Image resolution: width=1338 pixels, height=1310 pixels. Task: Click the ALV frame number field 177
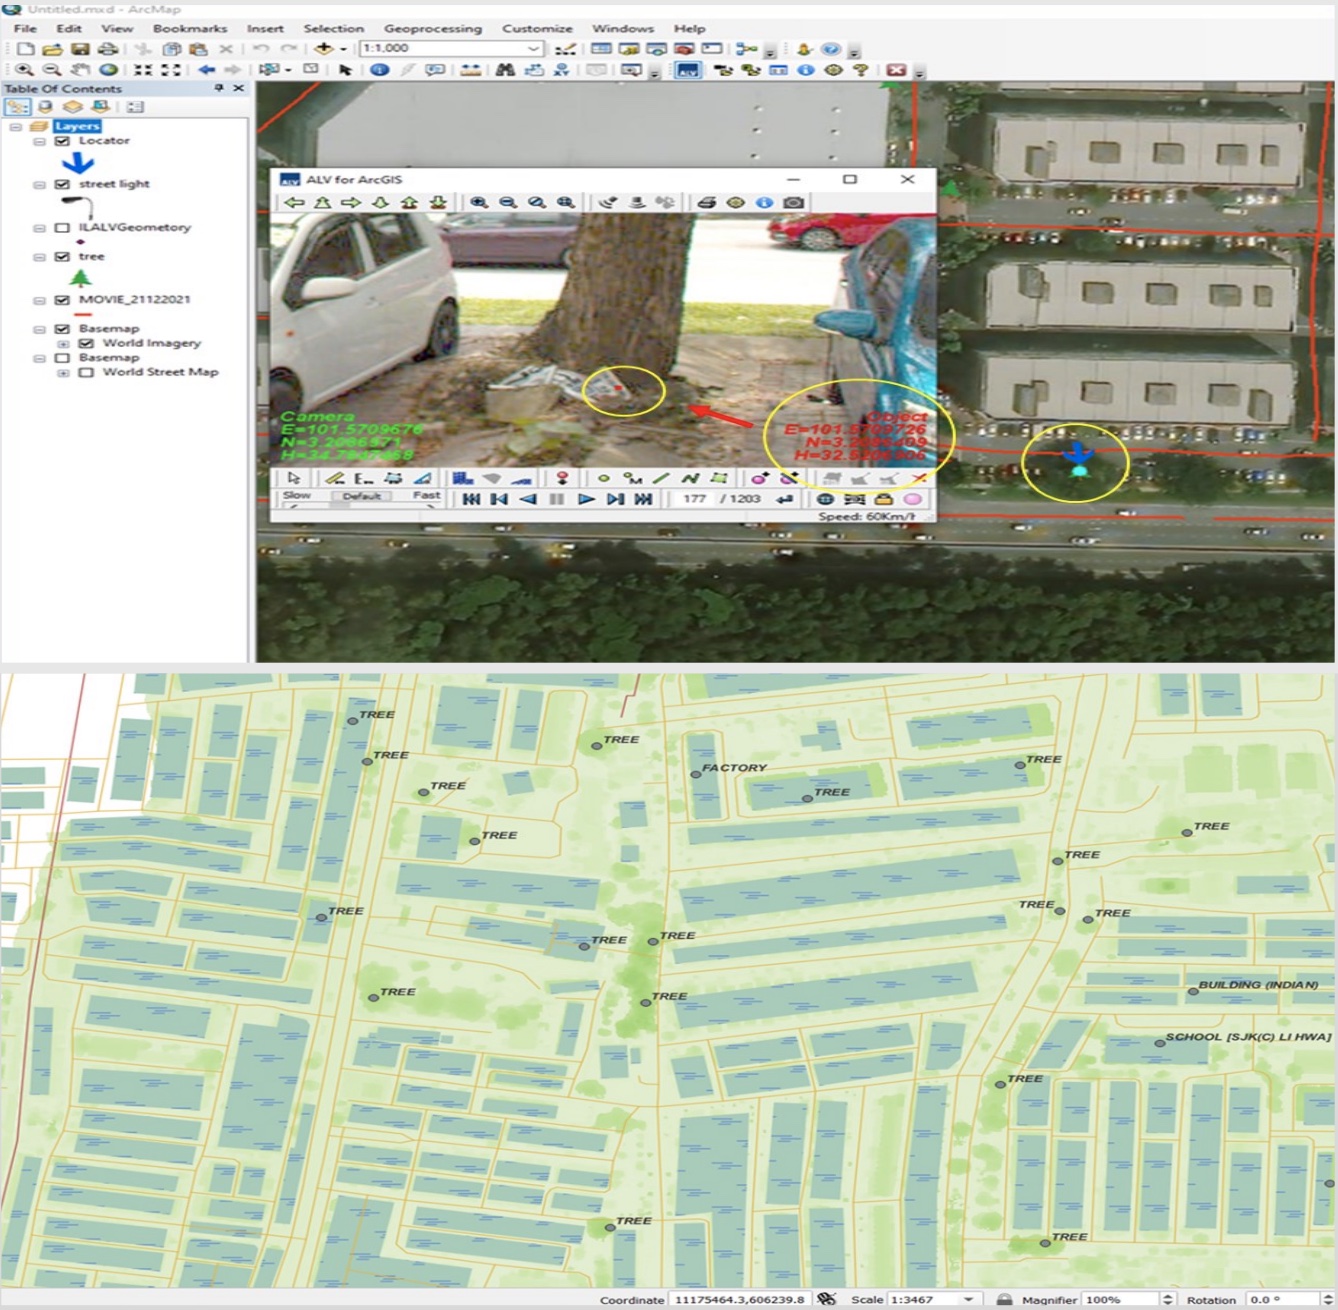[x=694, y=499]
